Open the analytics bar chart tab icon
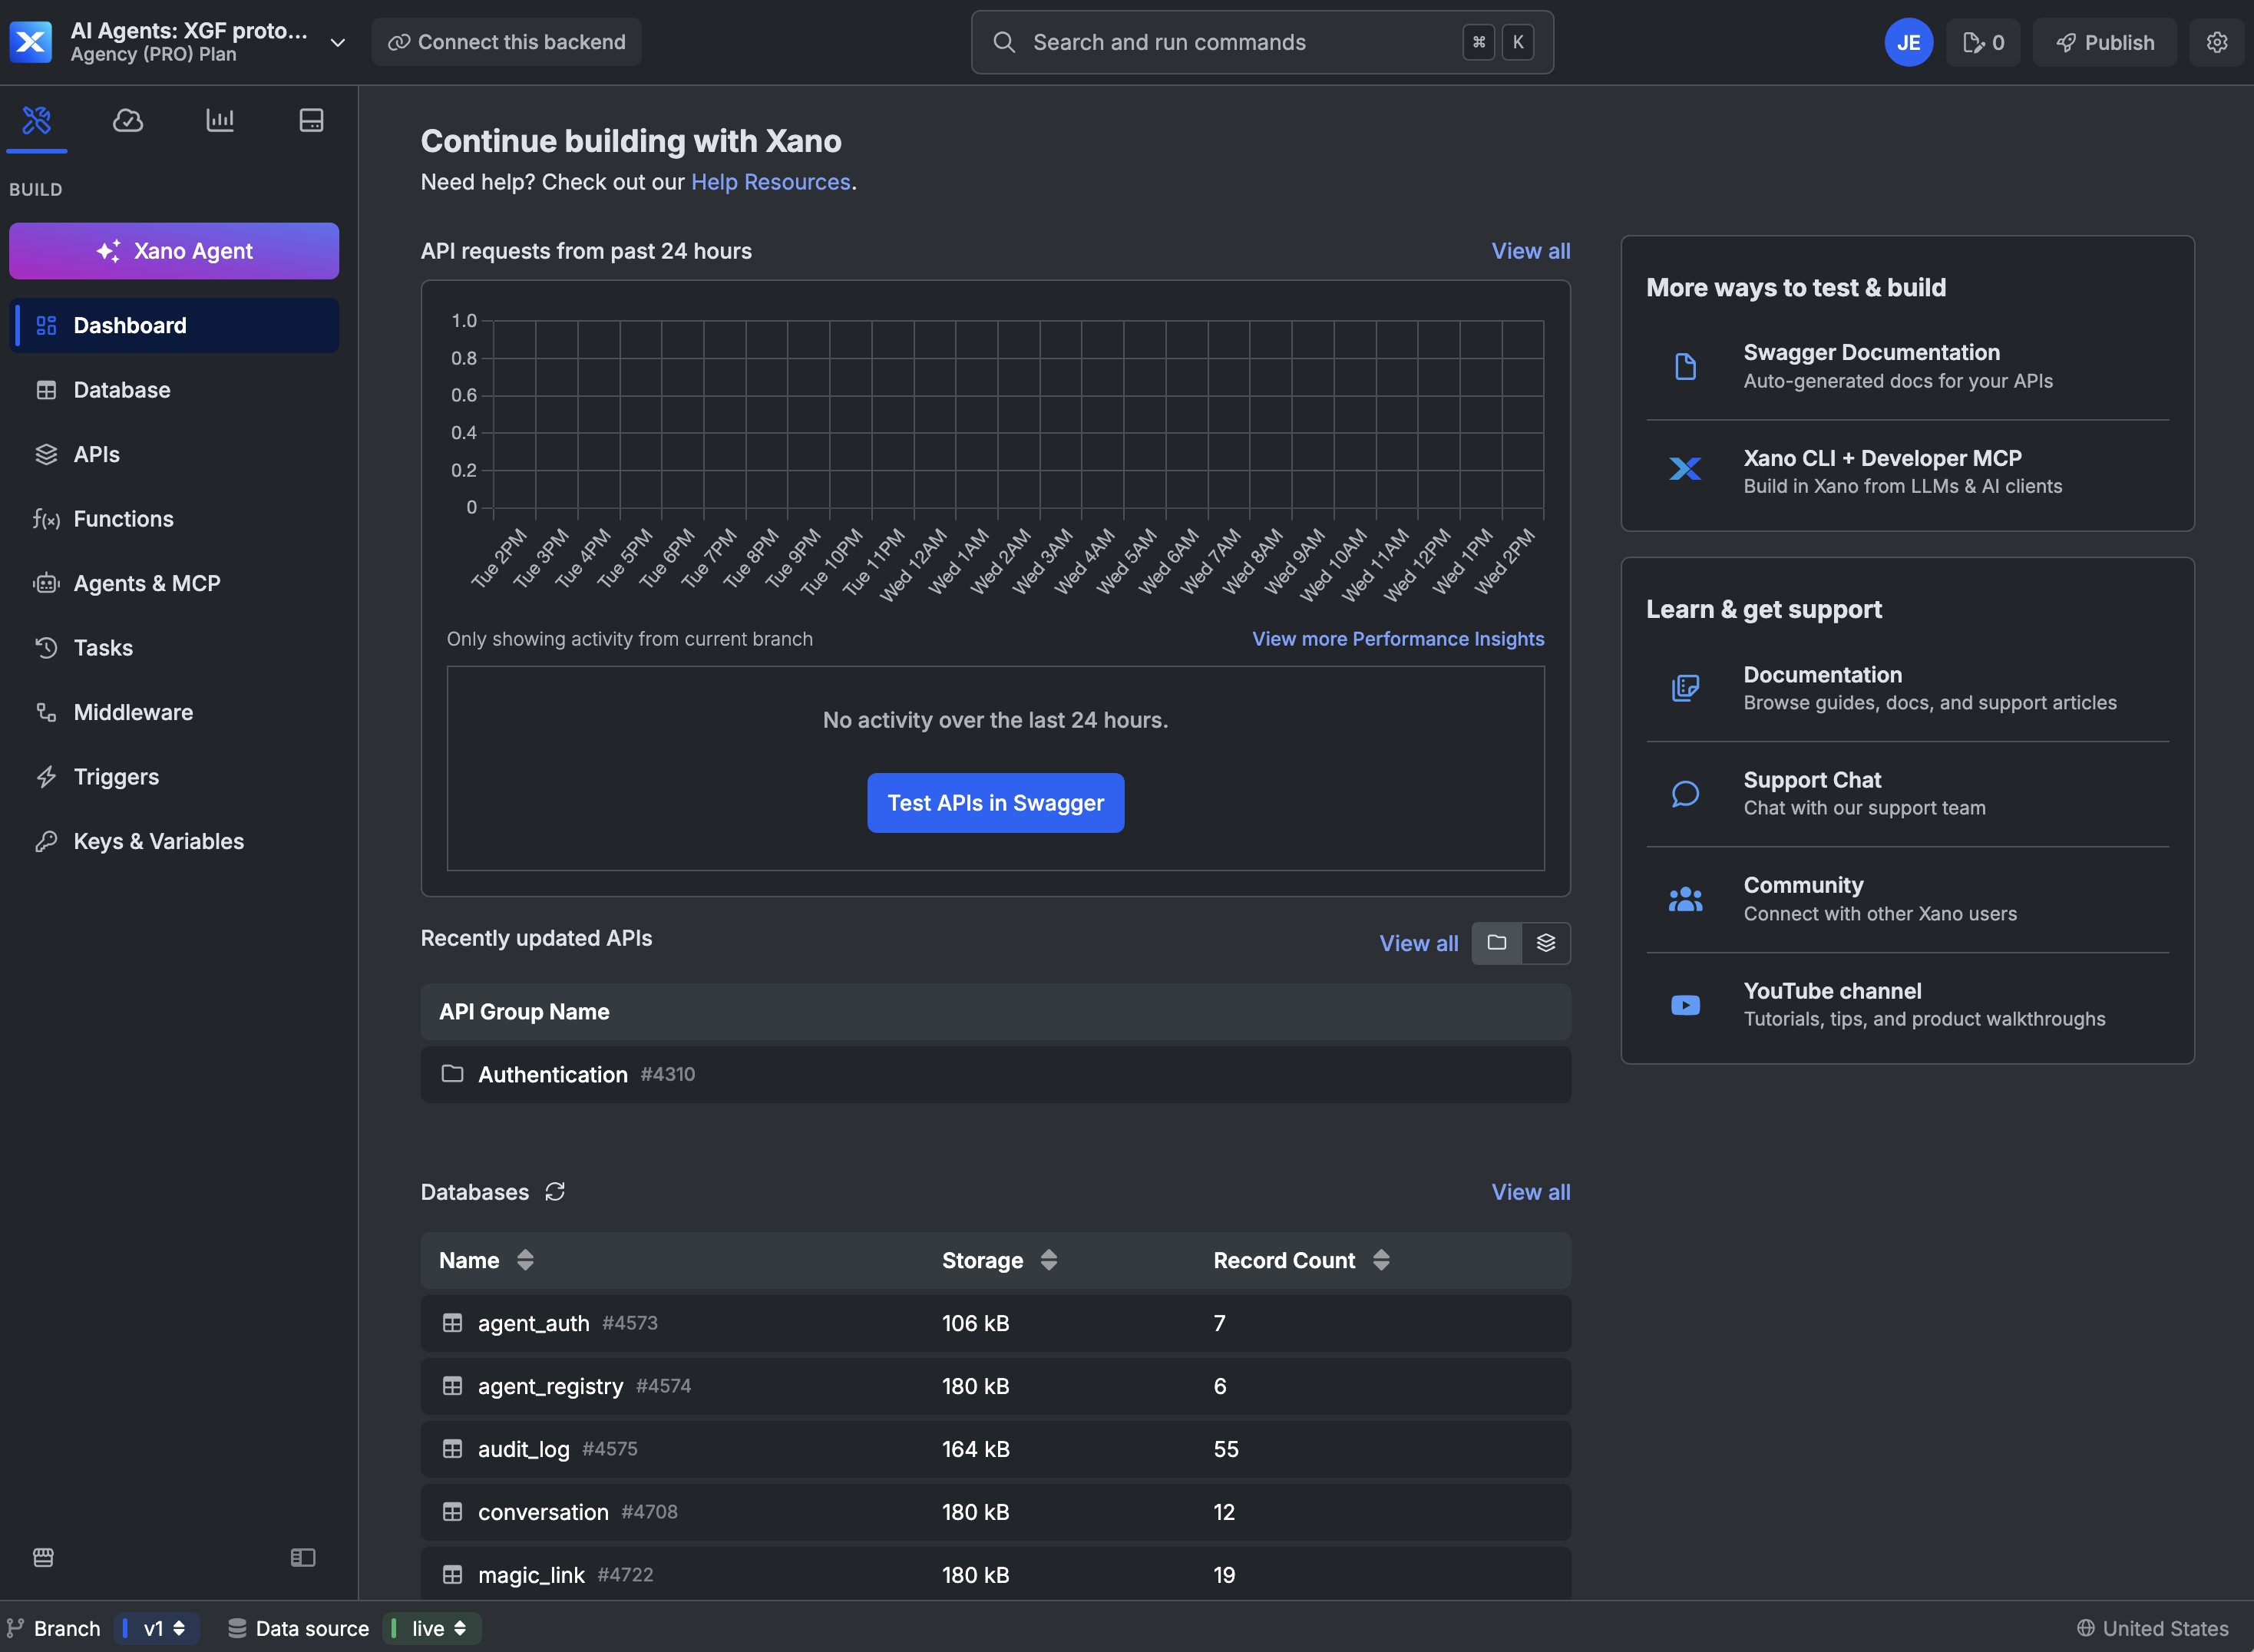Image resolution: width=2254 pixels, height=1652 pixels. (220, 121)
